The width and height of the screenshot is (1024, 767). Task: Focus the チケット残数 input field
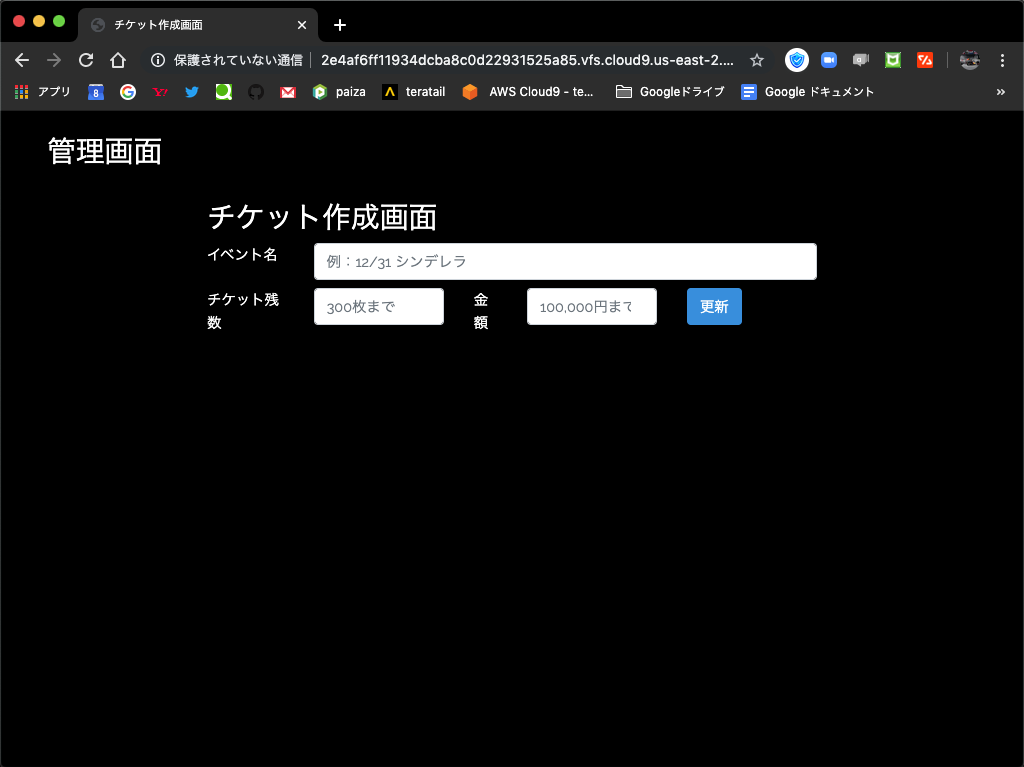tap(379, 306)
